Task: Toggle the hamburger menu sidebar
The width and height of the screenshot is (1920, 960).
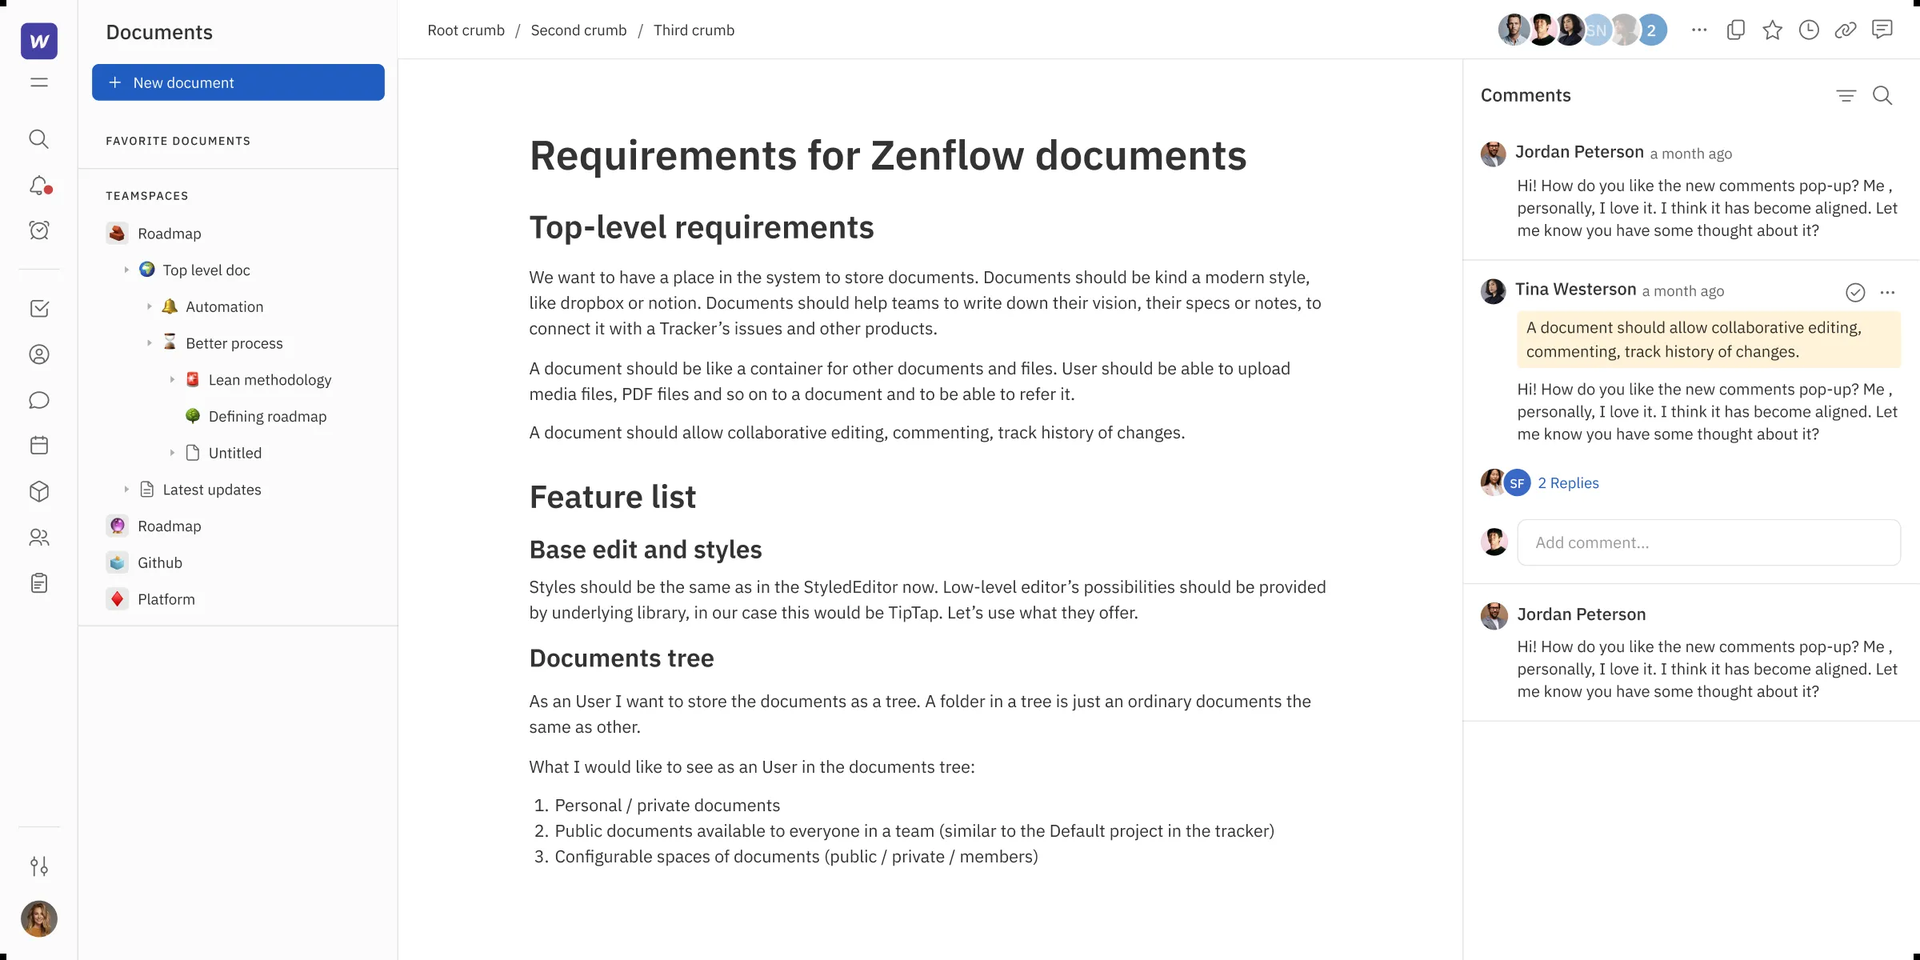Action: (x=39, y=82)
